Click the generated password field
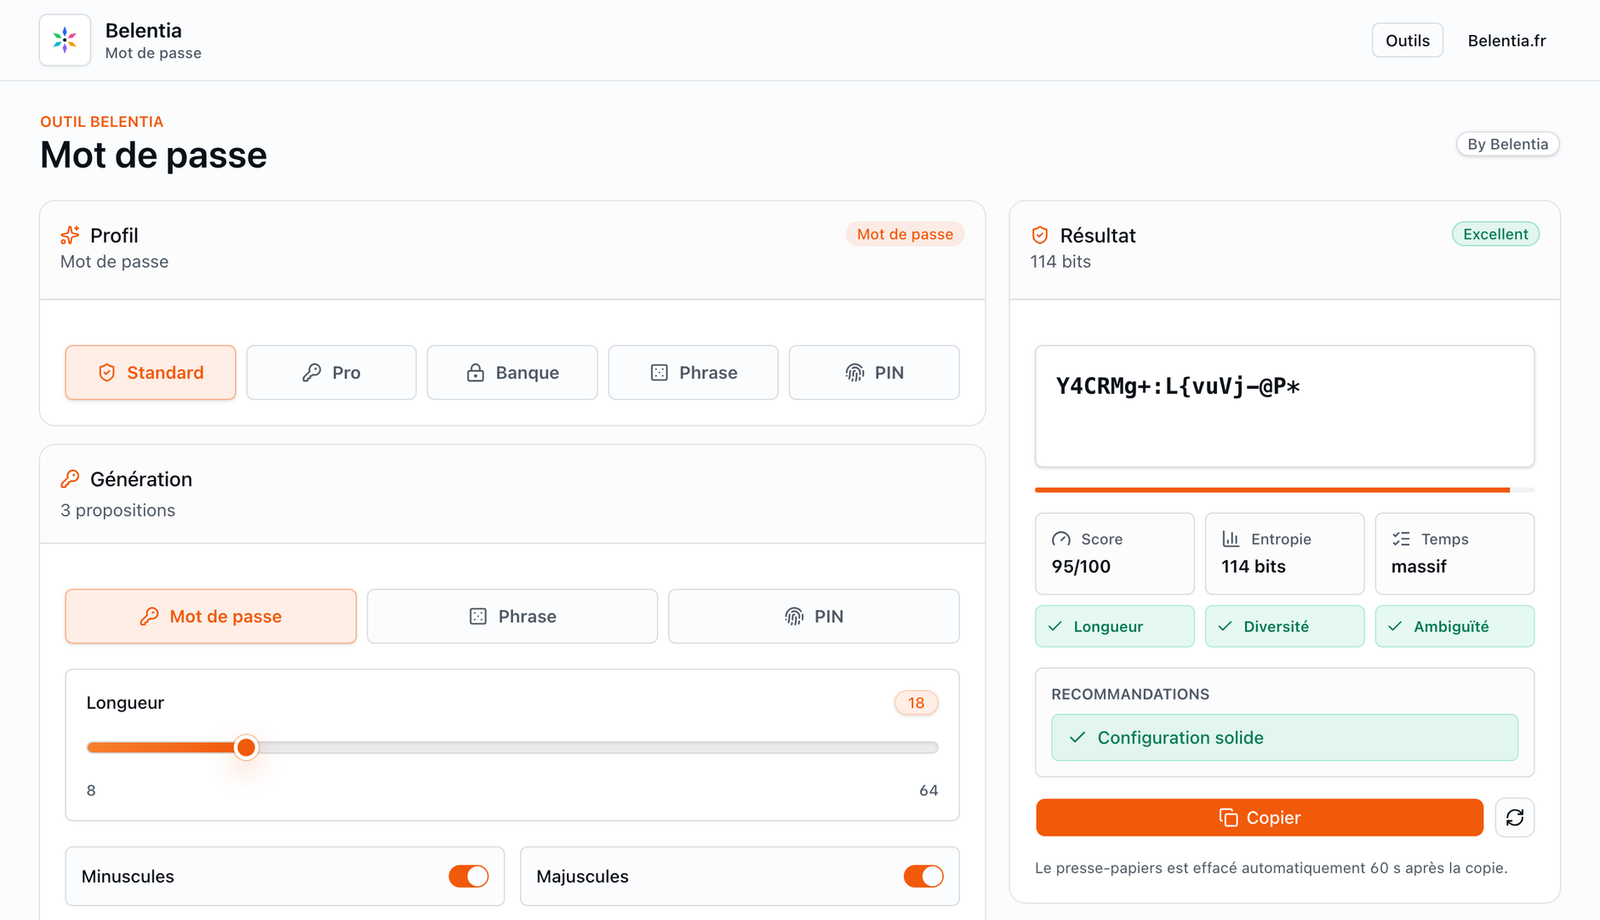Viewport: 1600px width, 920px height. pos(1285,406)
